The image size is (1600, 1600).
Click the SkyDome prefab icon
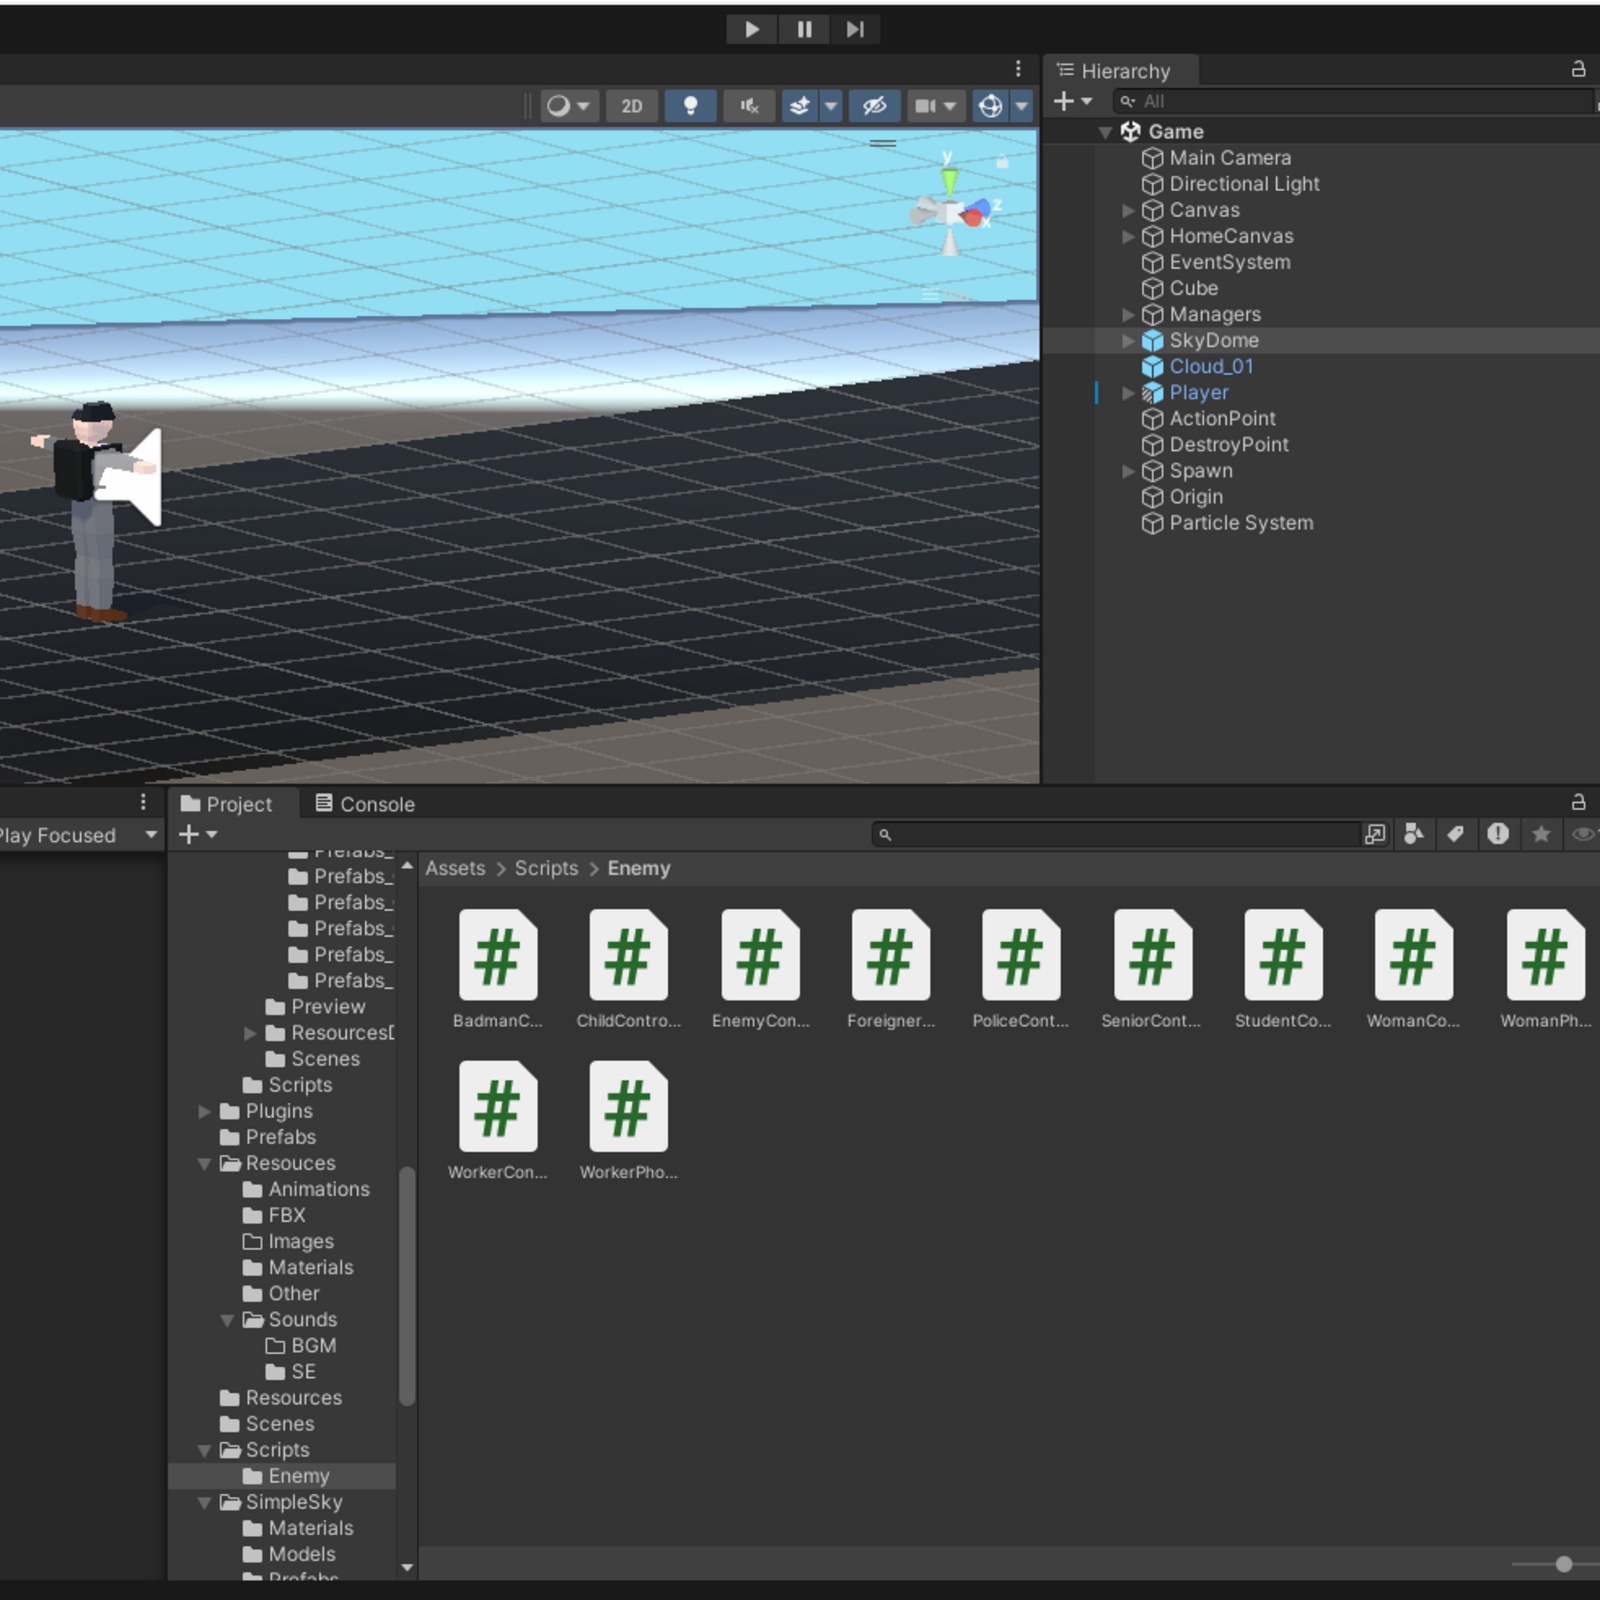point(1153,340)
